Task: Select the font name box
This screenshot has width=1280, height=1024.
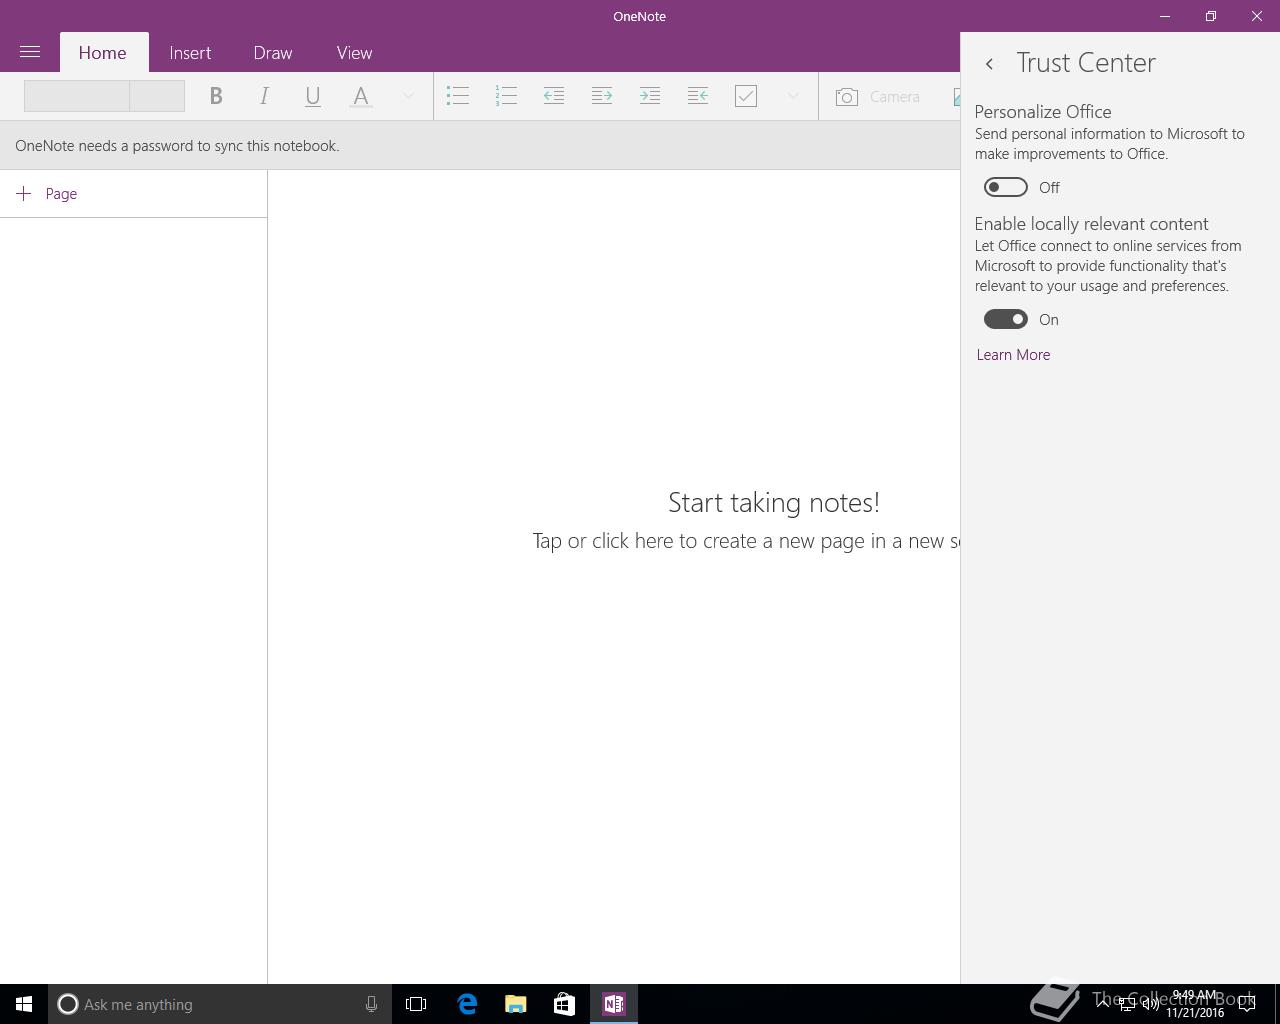Action: pyautogui.click(x=77, y=96)
